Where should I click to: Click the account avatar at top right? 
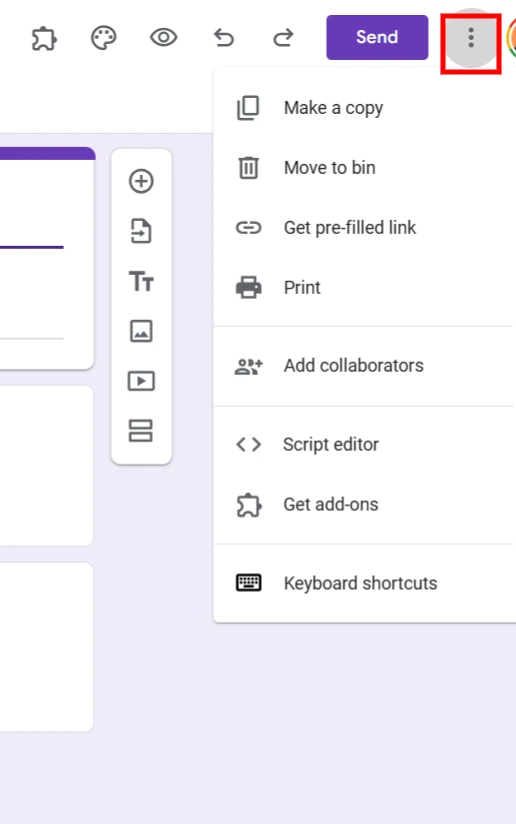tap(511, 38)
